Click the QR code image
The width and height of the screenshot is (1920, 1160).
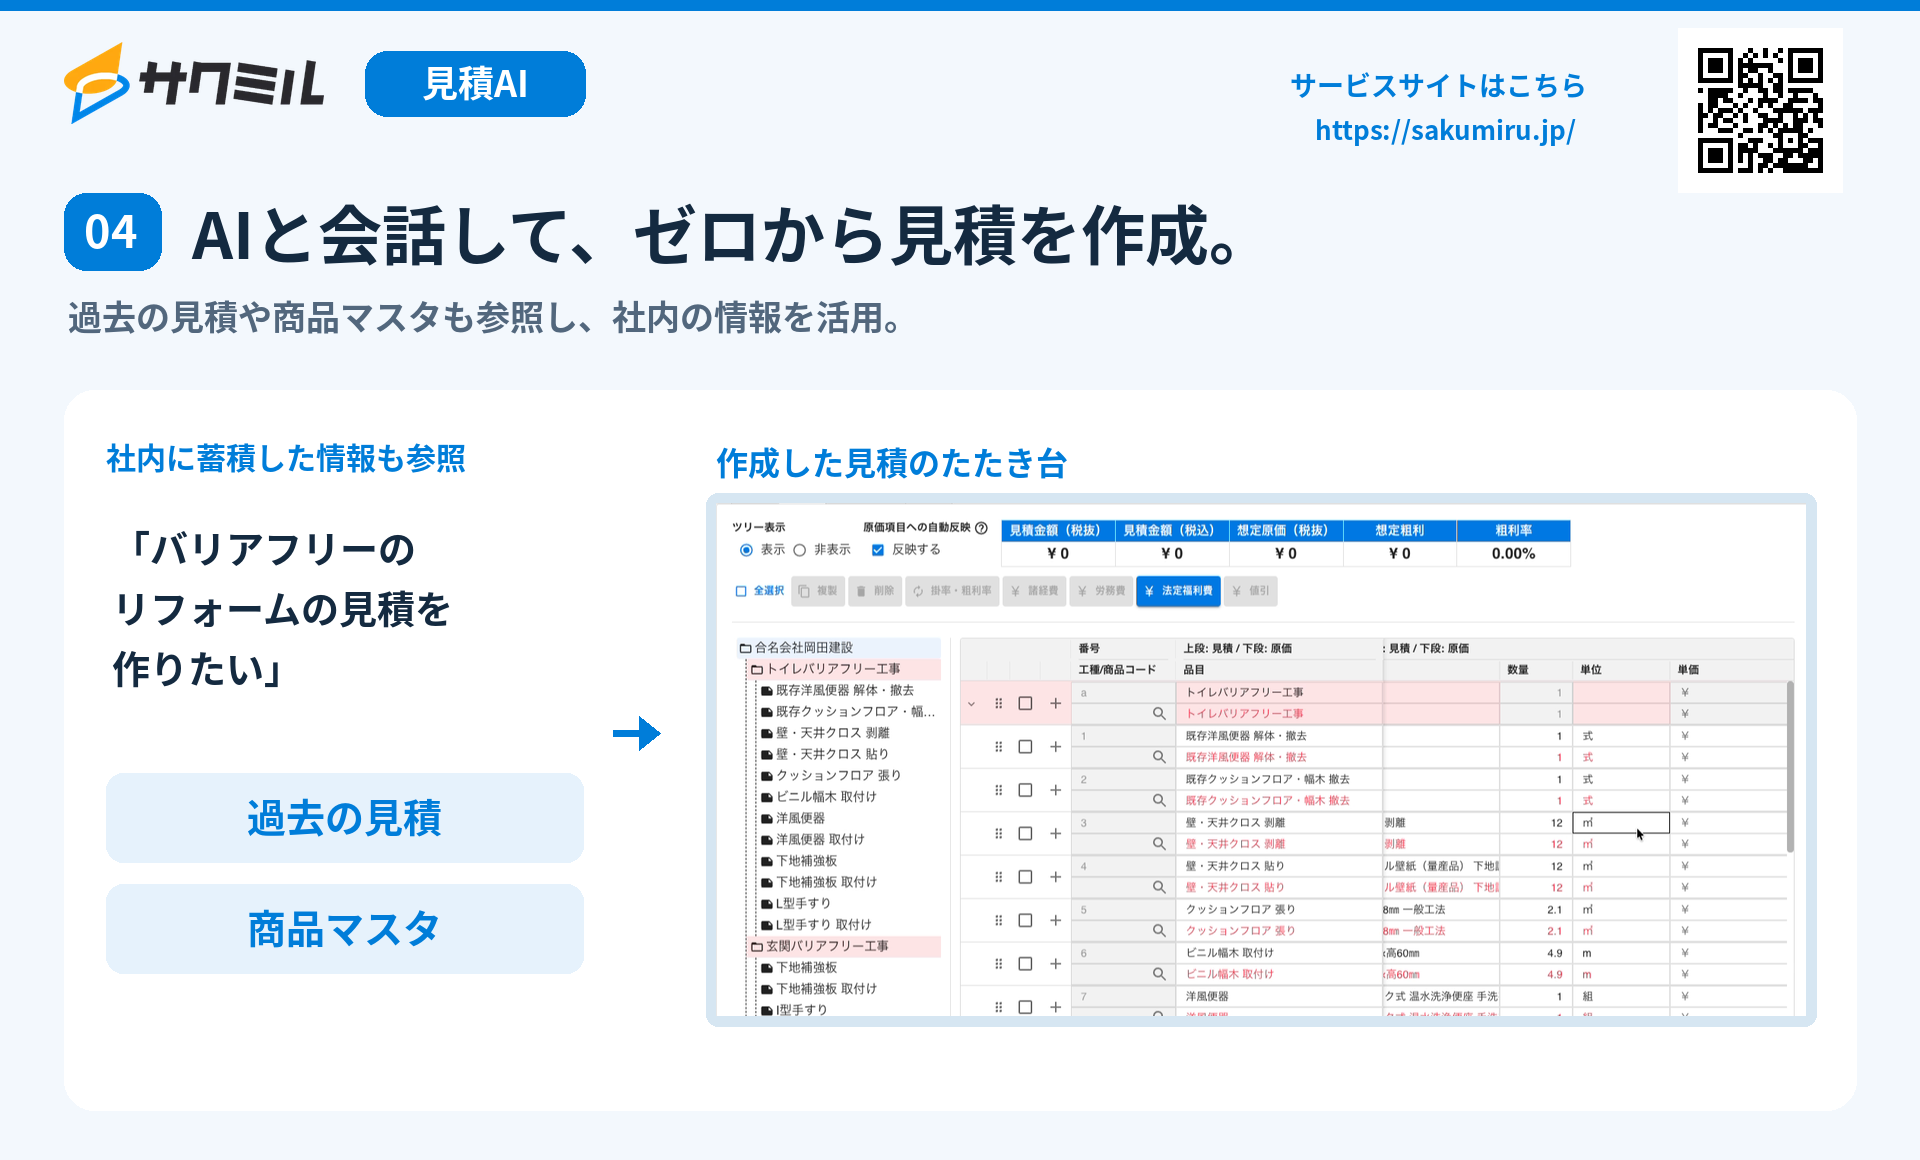click(1760, 110)
